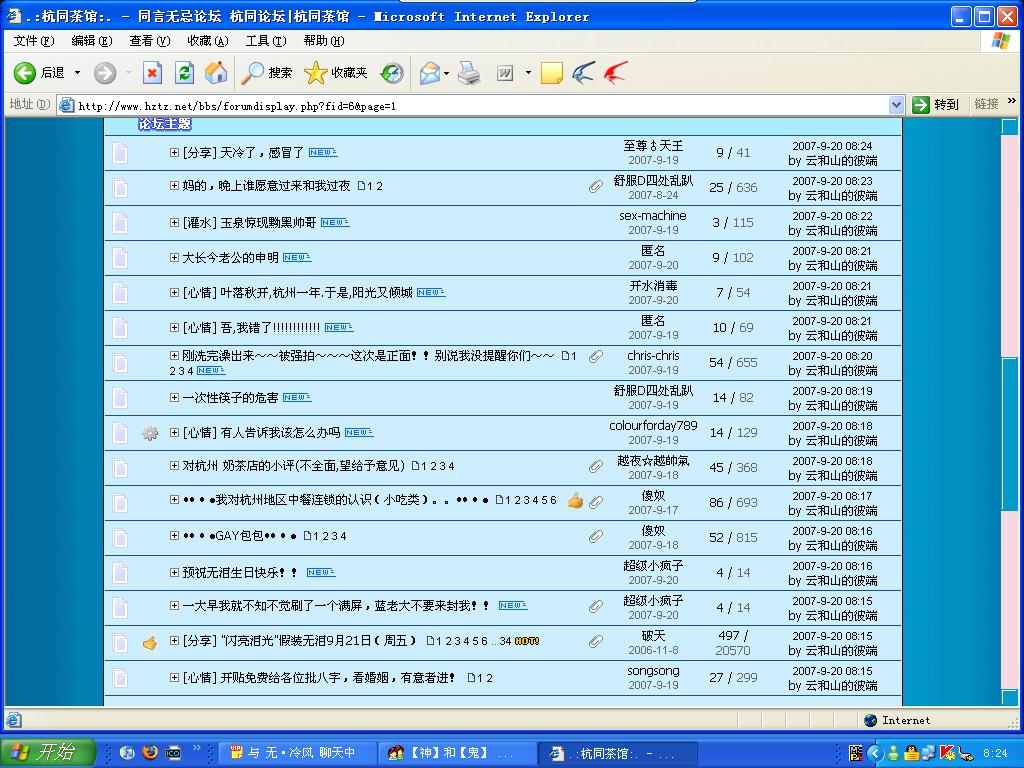Open author link chris-chris
Screen dimensions: 1024x768
pos(653,355)
